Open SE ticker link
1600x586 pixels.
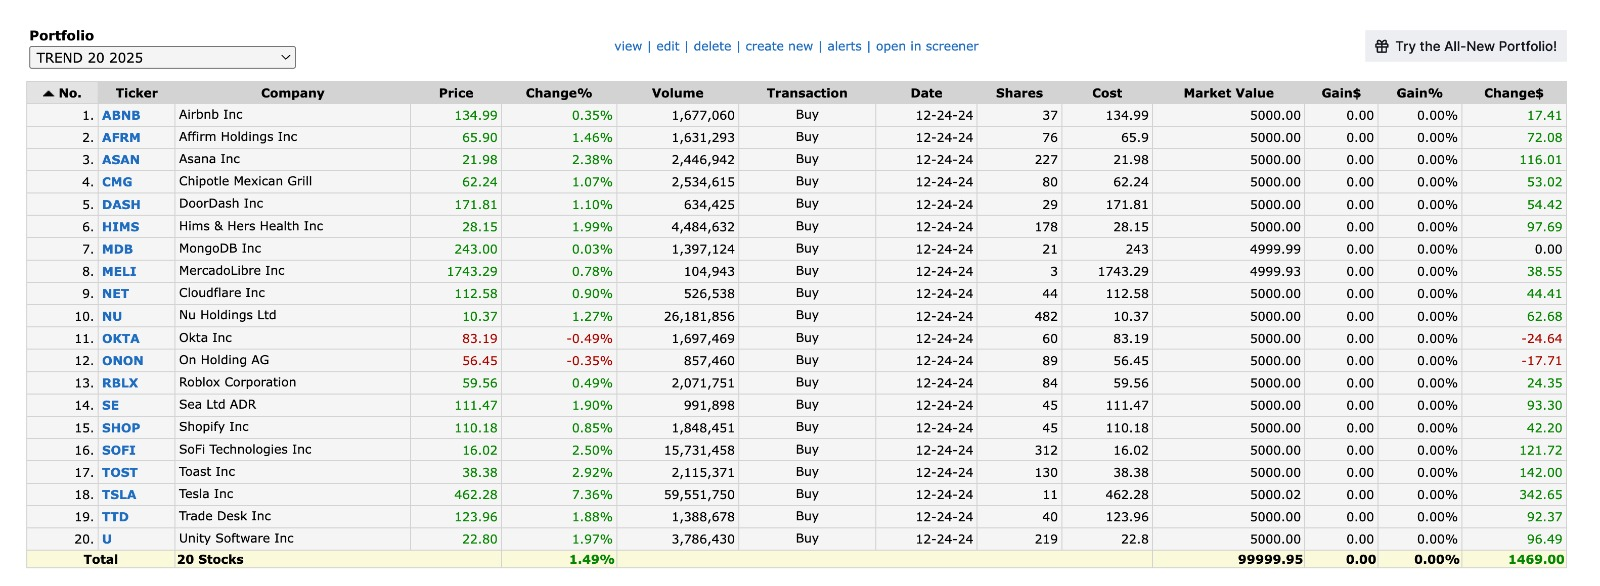pyautogui.click(x=110, y=405)
